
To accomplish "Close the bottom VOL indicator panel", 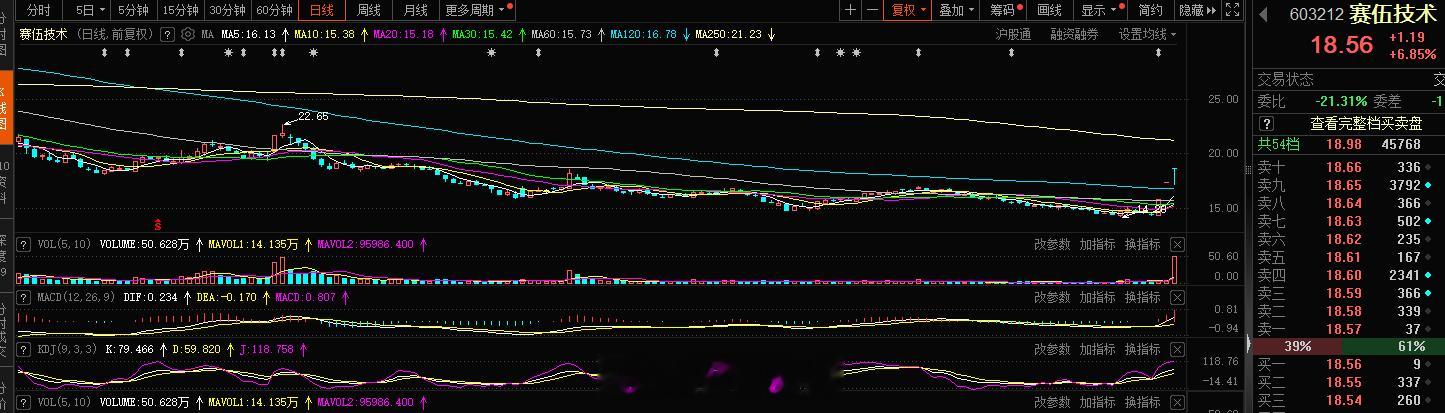I will (x=1177, y=402).
